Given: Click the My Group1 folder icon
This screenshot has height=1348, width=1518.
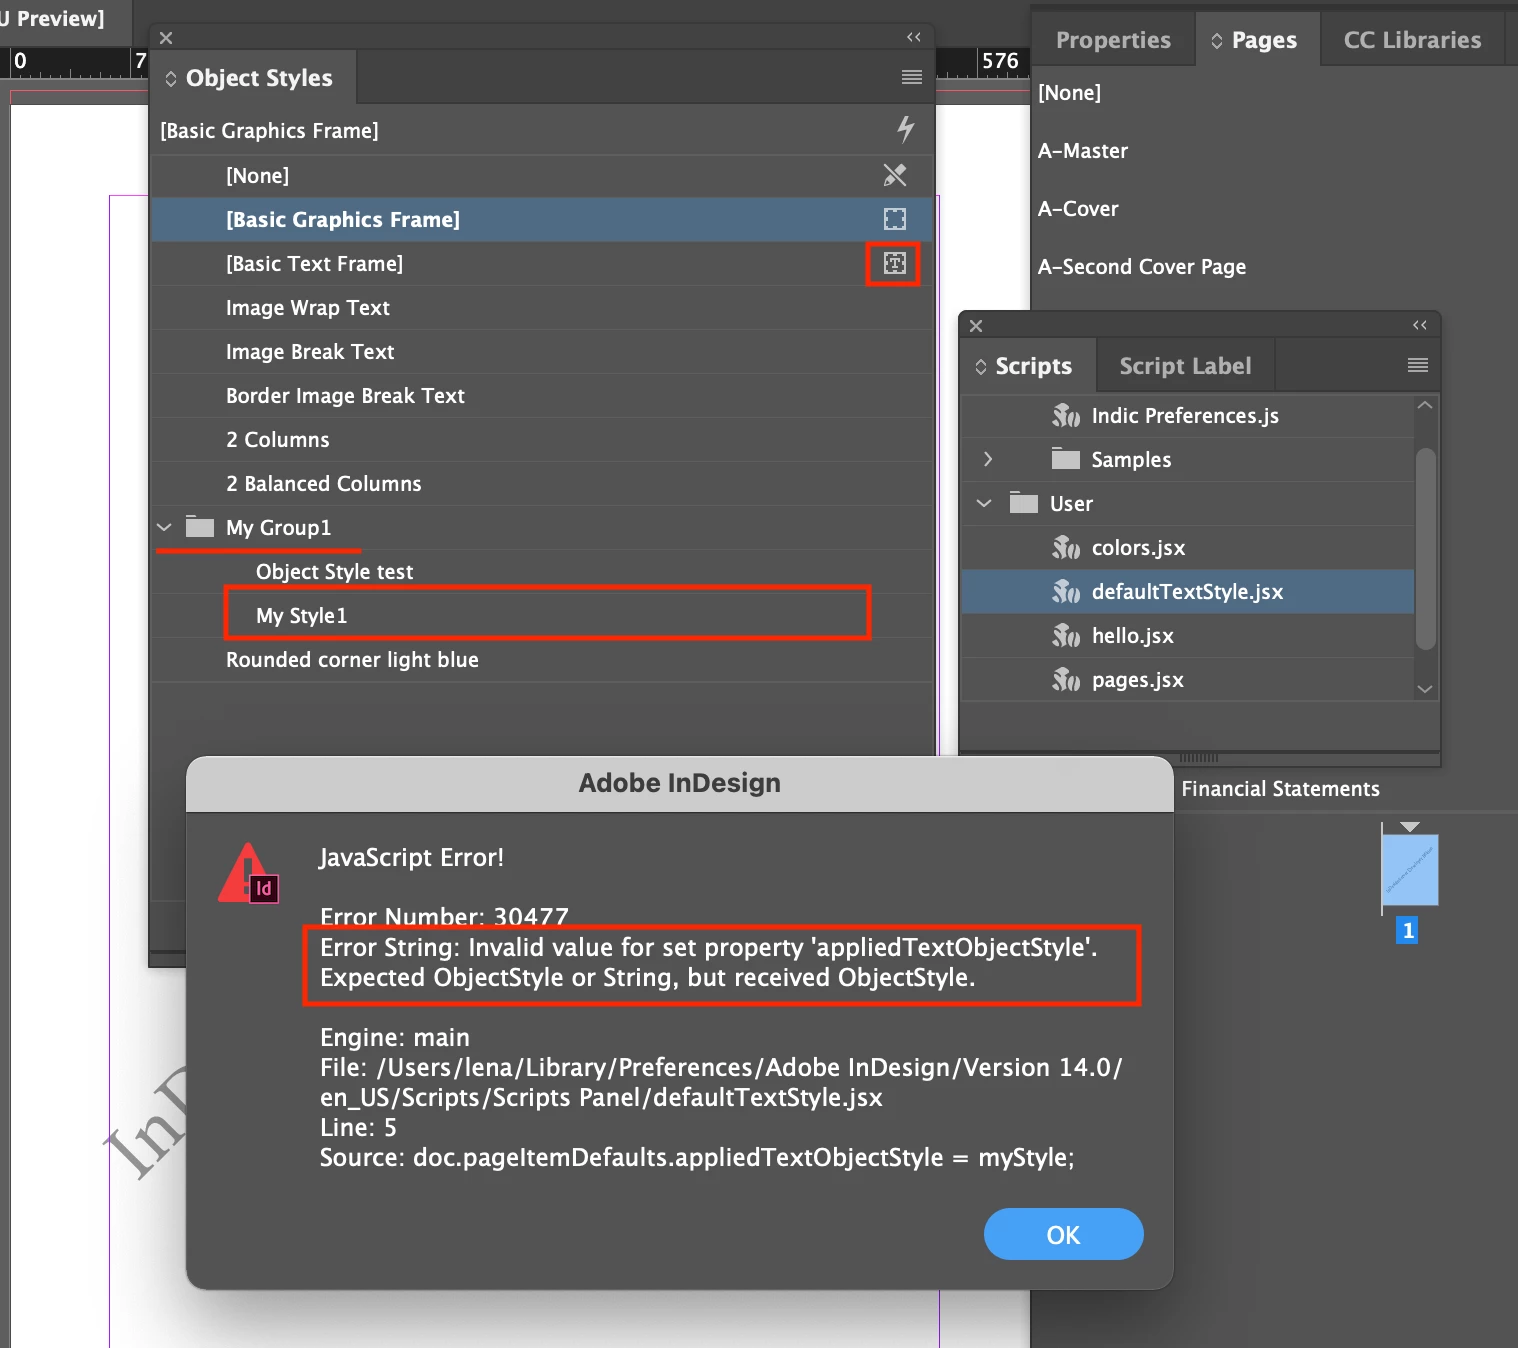Looking at the screenshot, I should (200, 527).
